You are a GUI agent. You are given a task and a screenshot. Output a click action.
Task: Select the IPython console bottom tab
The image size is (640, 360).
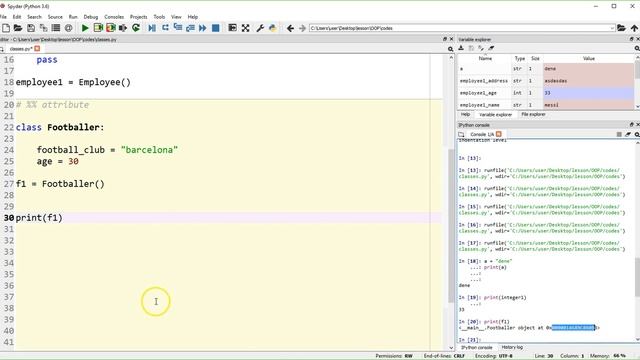tap(477, 347)
